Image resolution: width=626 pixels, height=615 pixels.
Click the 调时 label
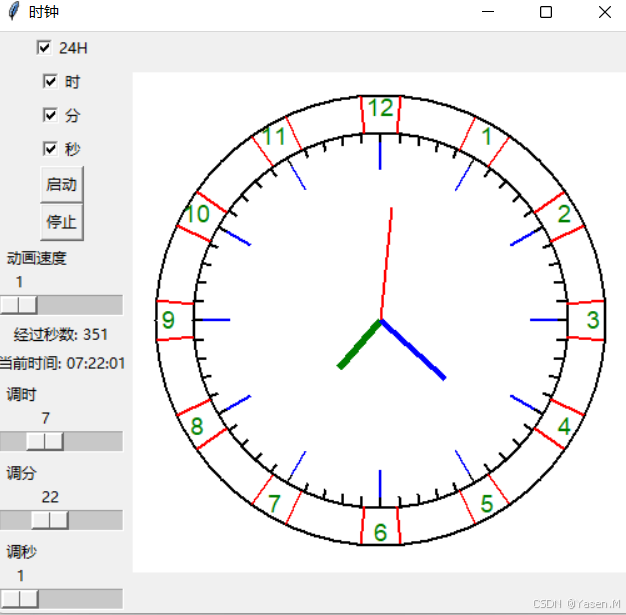(x=22, y=394)
